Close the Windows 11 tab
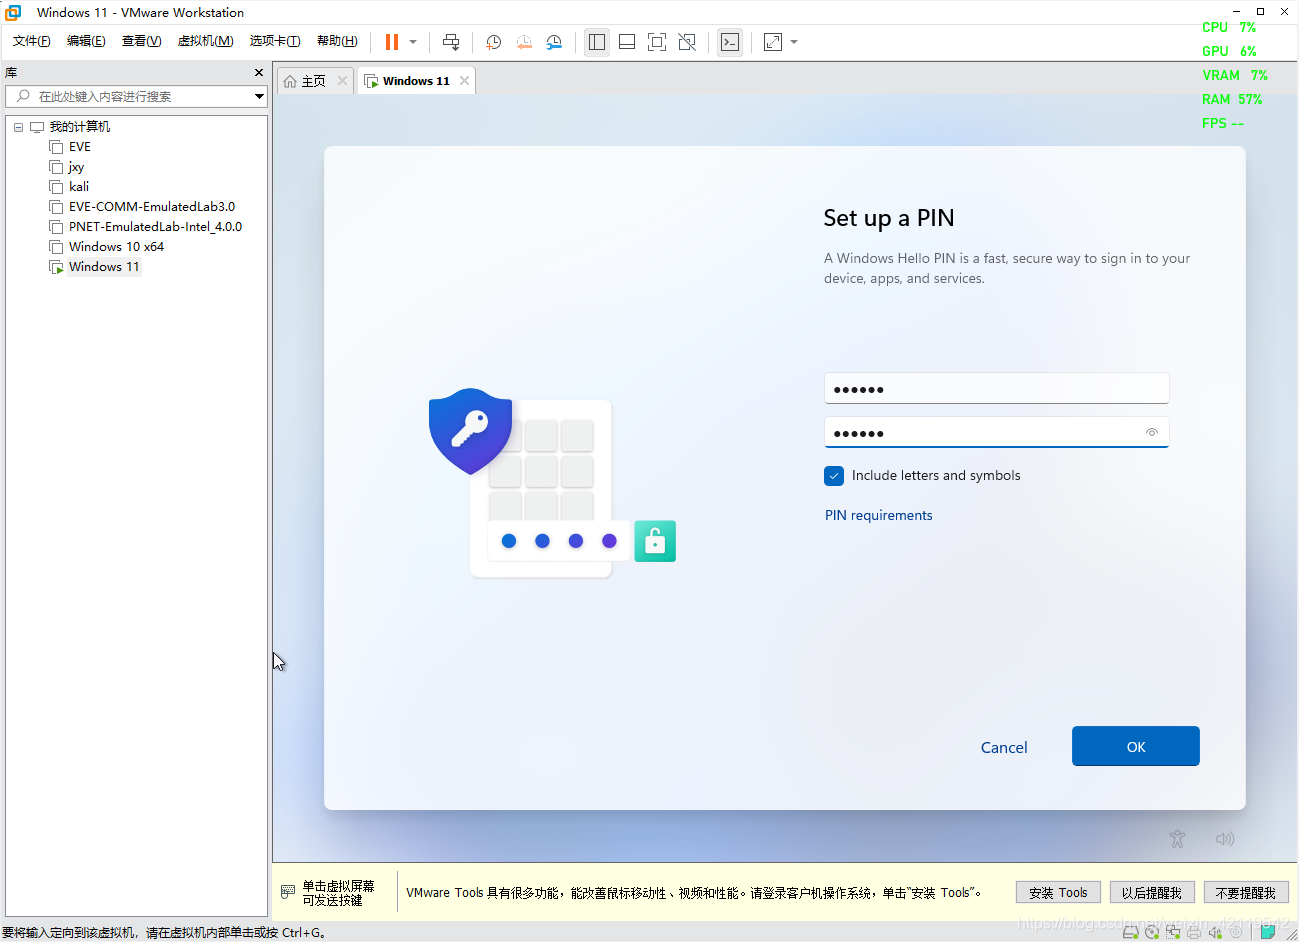The width and height of the screenshot is (1299, 942). [x=464, y=81]
